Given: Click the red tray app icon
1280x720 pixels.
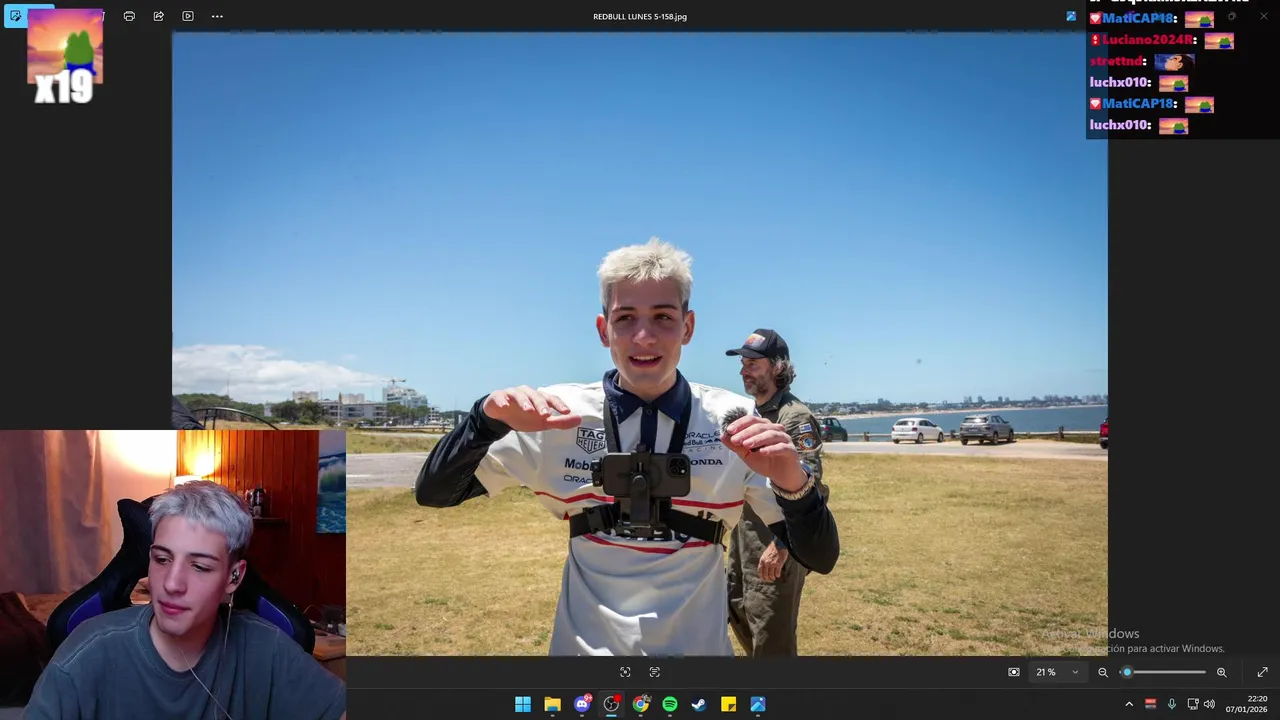Looking at the screenshot, I should tap(1150, 704).
